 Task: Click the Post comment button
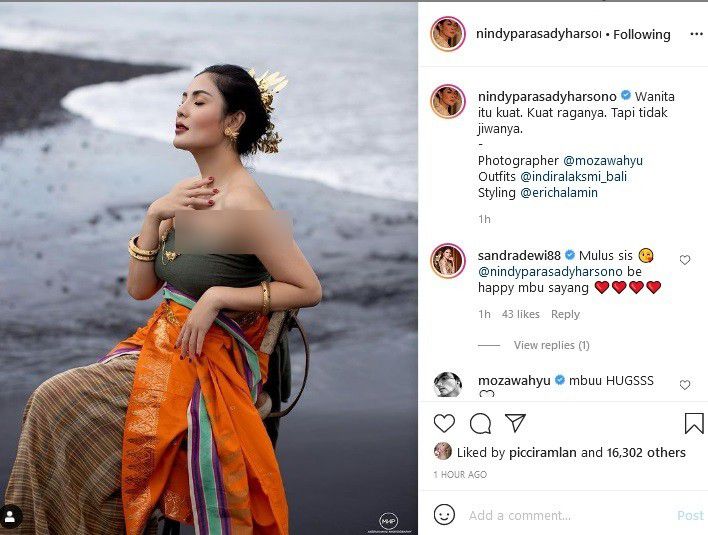[690, 515]
